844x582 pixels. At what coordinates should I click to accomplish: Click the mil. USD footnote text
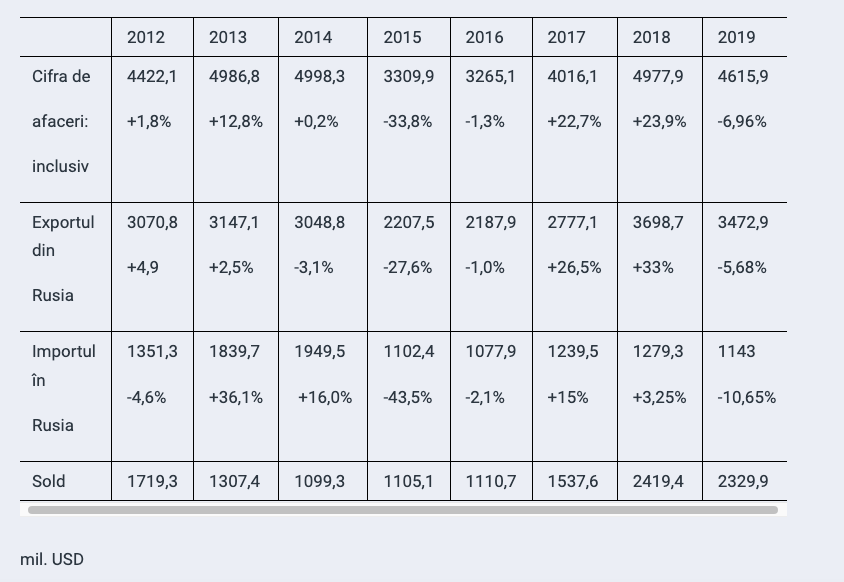pyautogui.click(x=52, y=559)
